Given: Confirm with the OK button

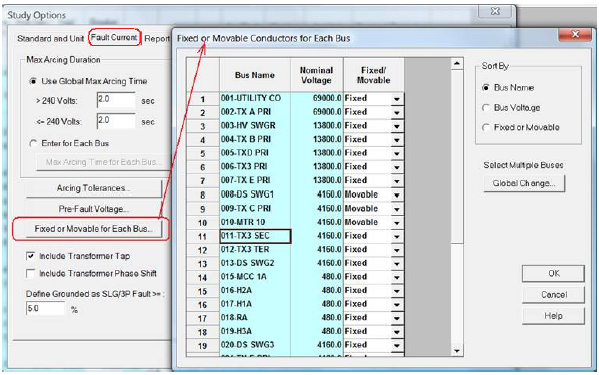Looking at the screenshot, I should (x=553, y=273).
